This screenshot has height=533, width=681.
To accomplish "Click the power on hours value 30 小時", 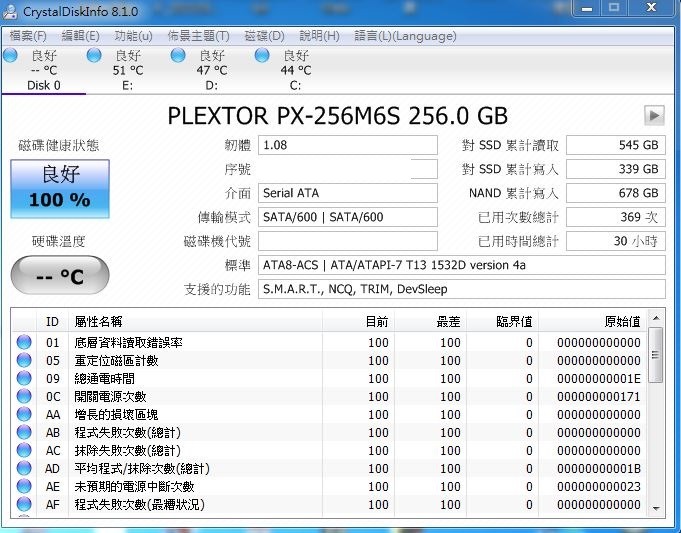I will click(x=615, y=241).
